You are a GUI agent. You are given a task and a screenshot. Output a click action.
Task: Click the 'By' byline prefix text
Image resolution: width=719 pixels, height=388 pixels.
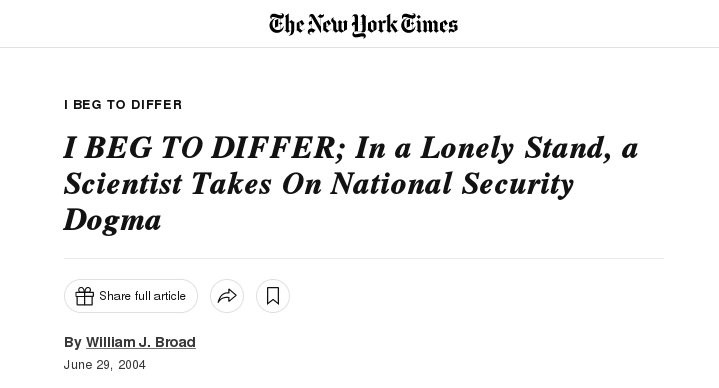[x=72, y=342]
